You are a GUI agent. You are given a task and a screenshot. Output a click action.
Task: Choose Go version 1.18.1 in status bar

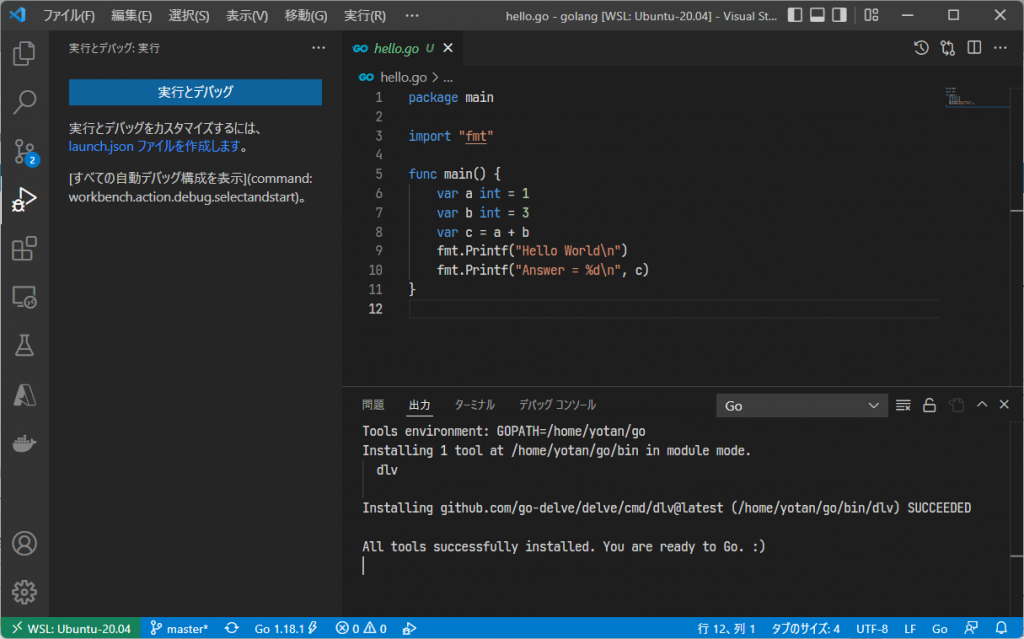coord(285,629)
